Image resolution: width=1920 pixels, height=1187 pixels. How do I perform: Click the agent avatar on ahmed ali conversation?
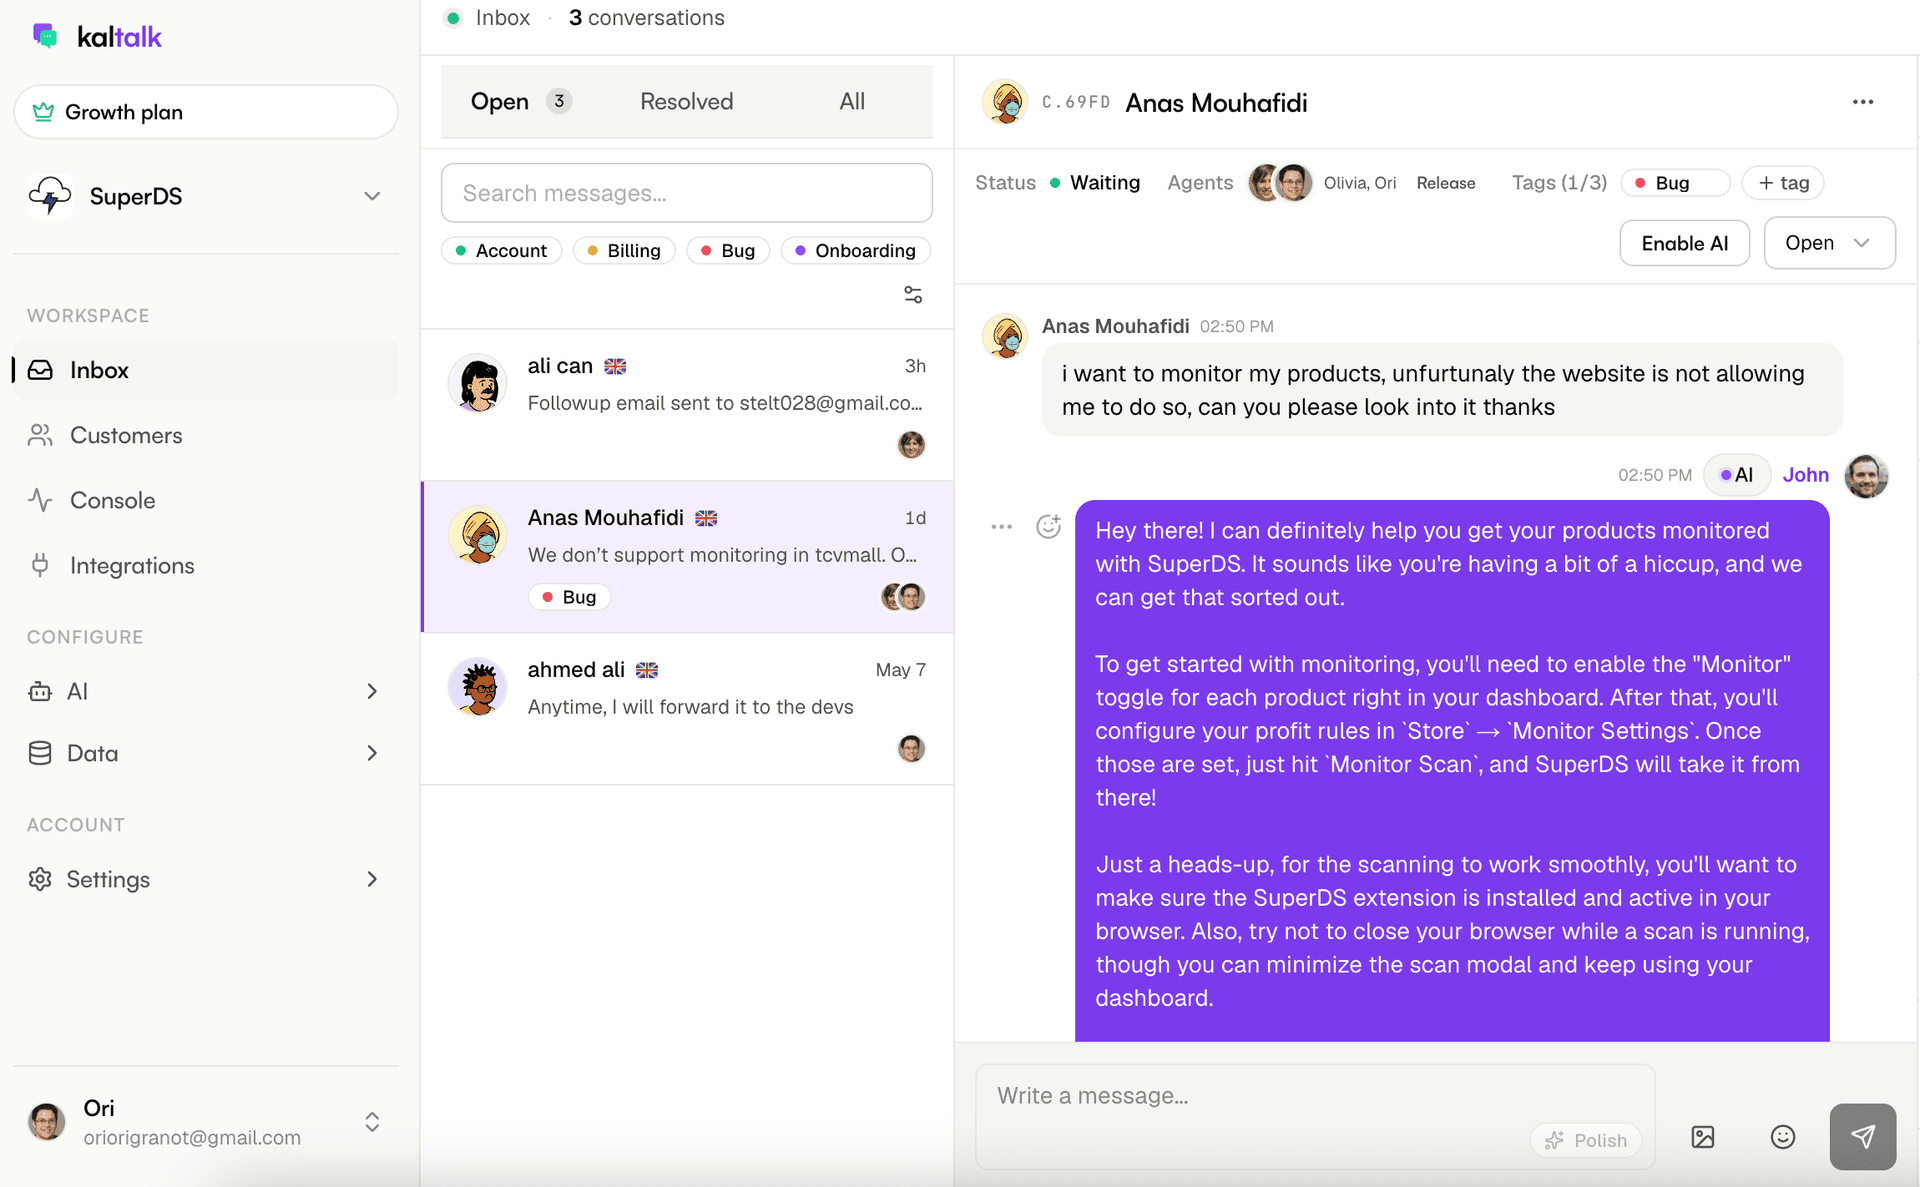911,748
